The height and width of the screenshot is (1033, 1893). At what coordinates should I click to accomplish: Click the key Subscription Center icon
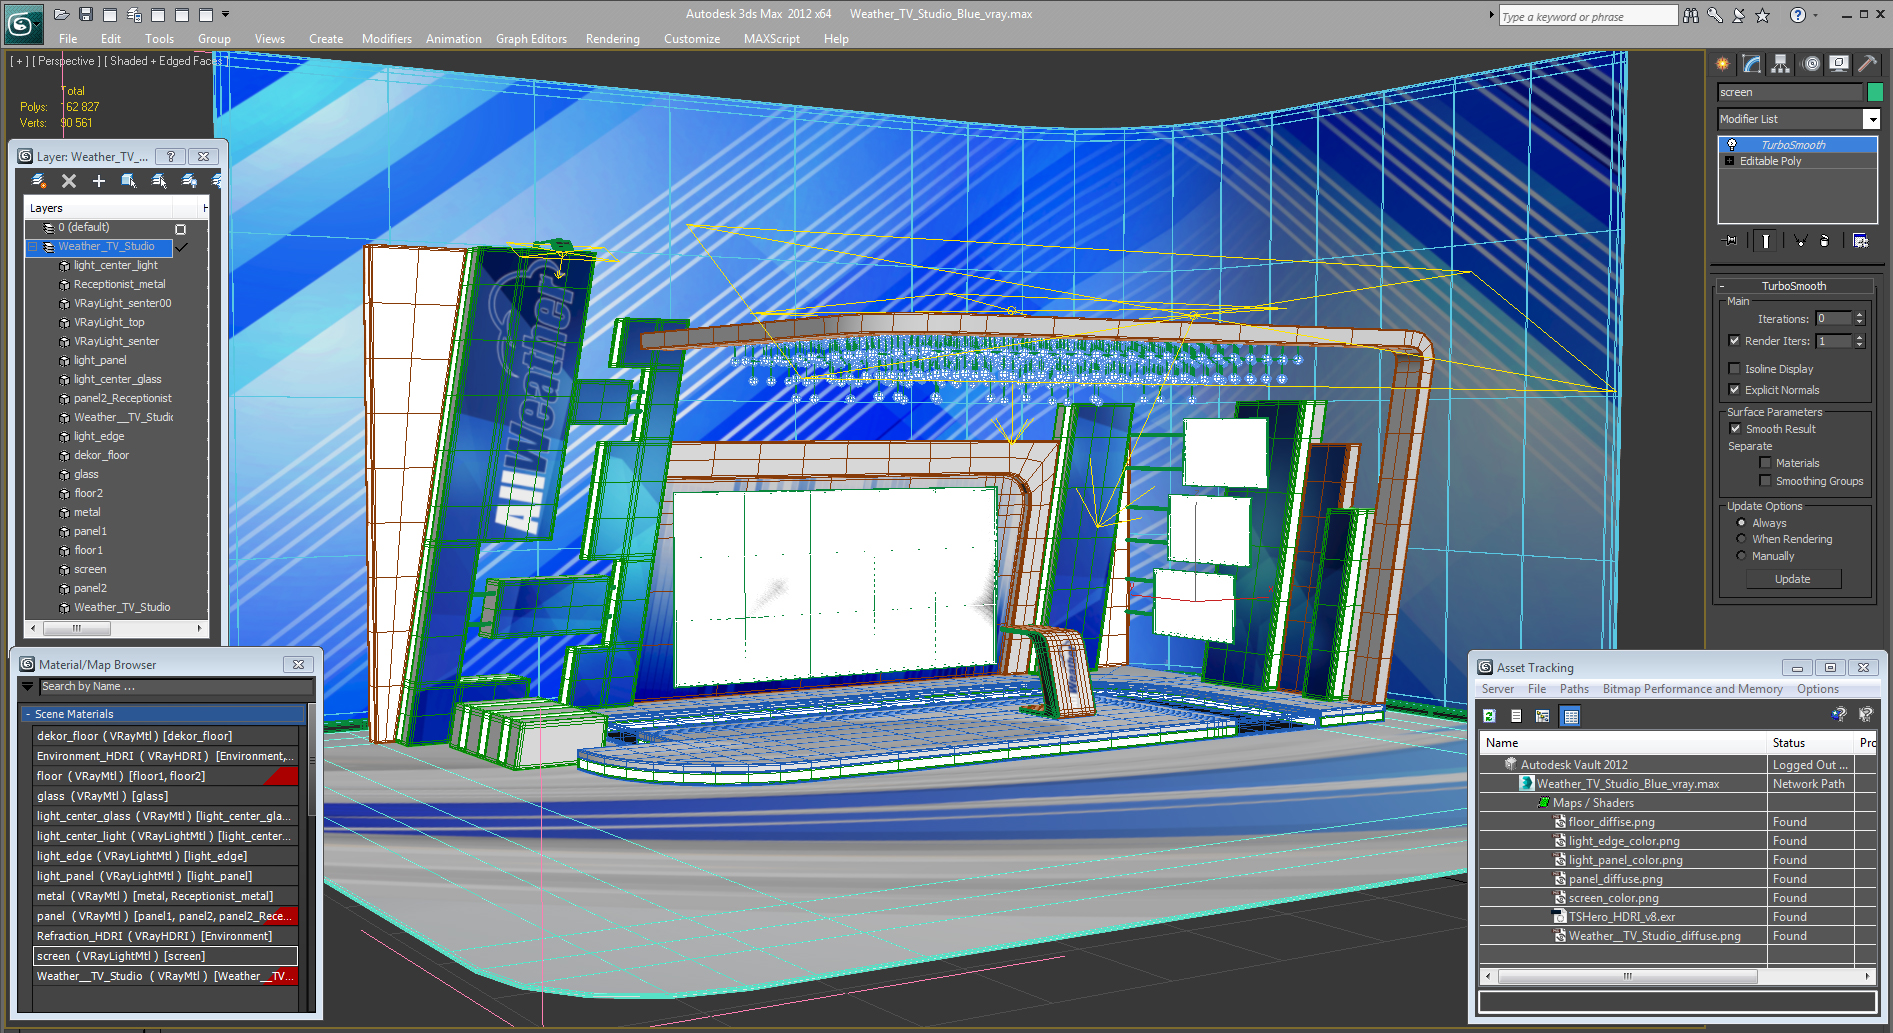pyautogui.click(x=1714, y=15)
